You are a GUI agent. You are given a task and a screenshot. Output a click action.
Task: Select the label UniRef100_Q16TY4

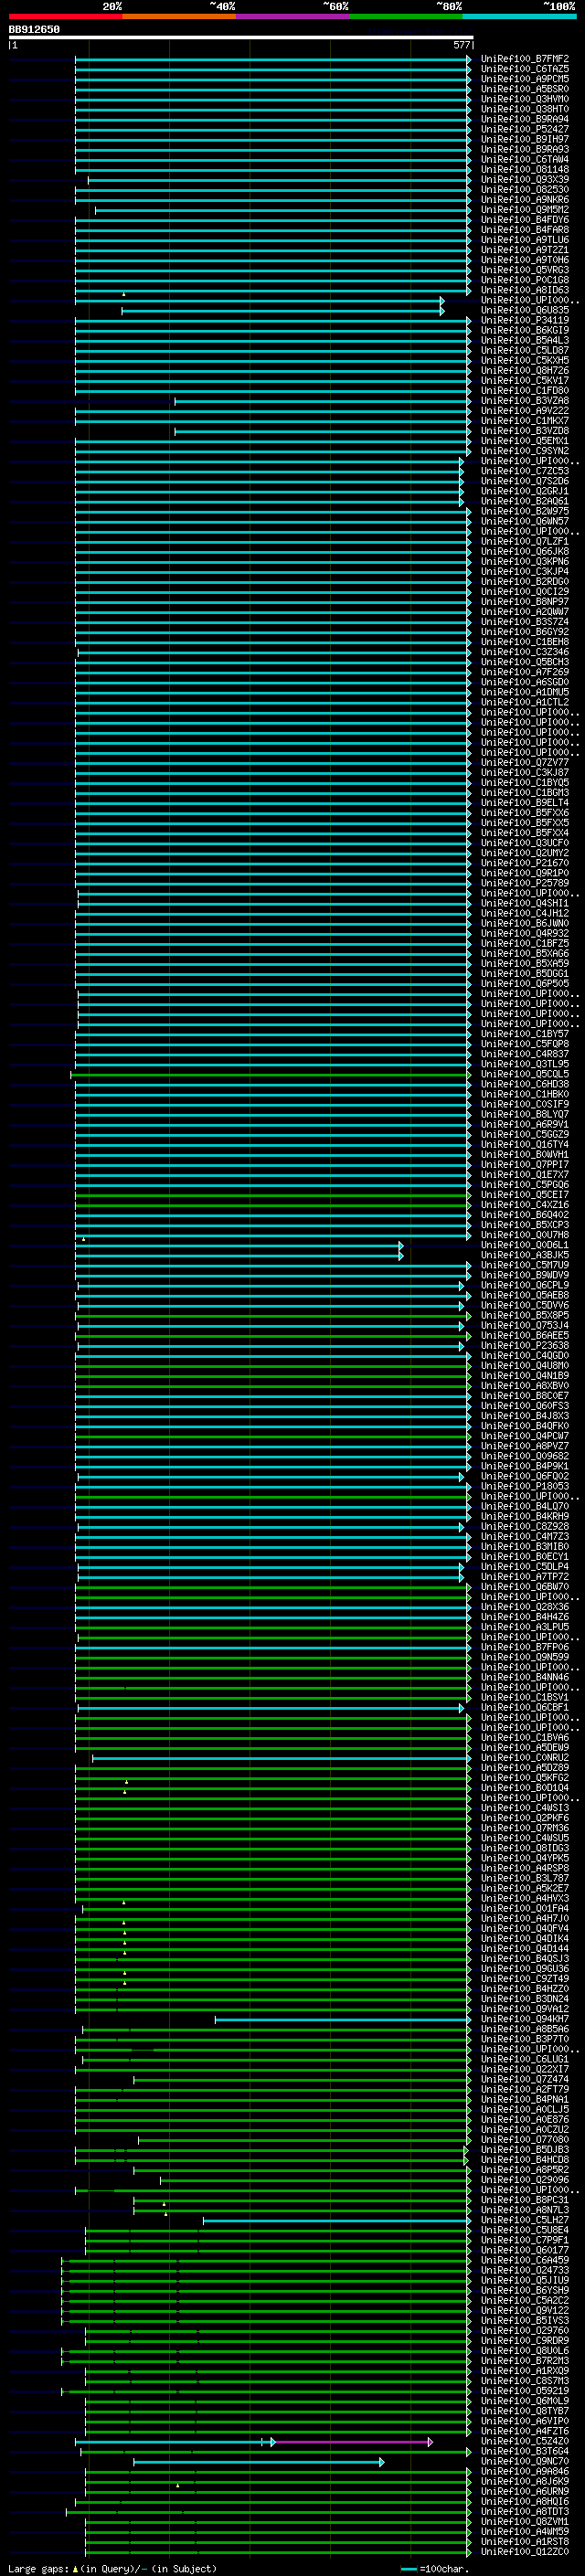tap(525, 1144)
